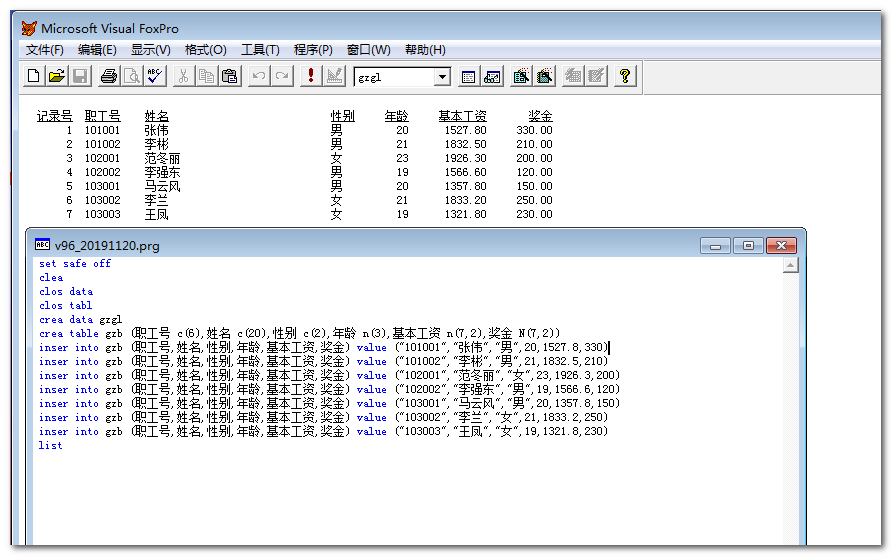Click the 'crea table gzb' code line
The height and width of the screenshot is (556, 892).
click(x=299, y=333)
